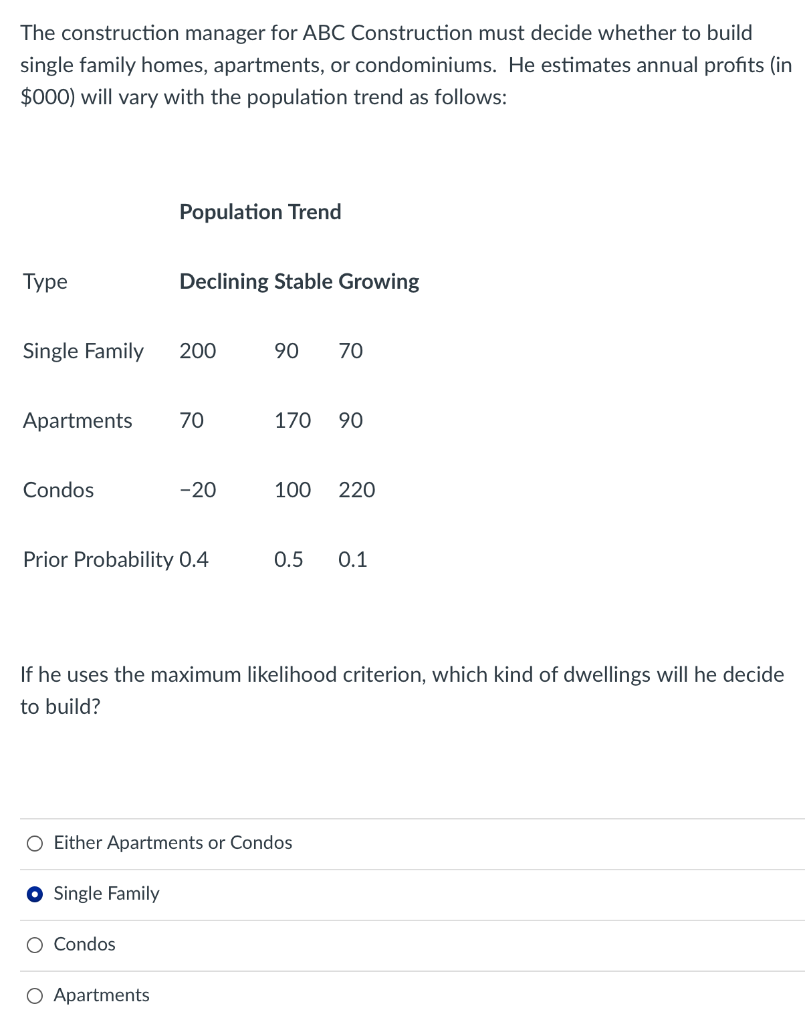The width and height of the screenshot is (805, 1024).
Task: Click the prior probability value 0.1
Action: coord(353,560)
